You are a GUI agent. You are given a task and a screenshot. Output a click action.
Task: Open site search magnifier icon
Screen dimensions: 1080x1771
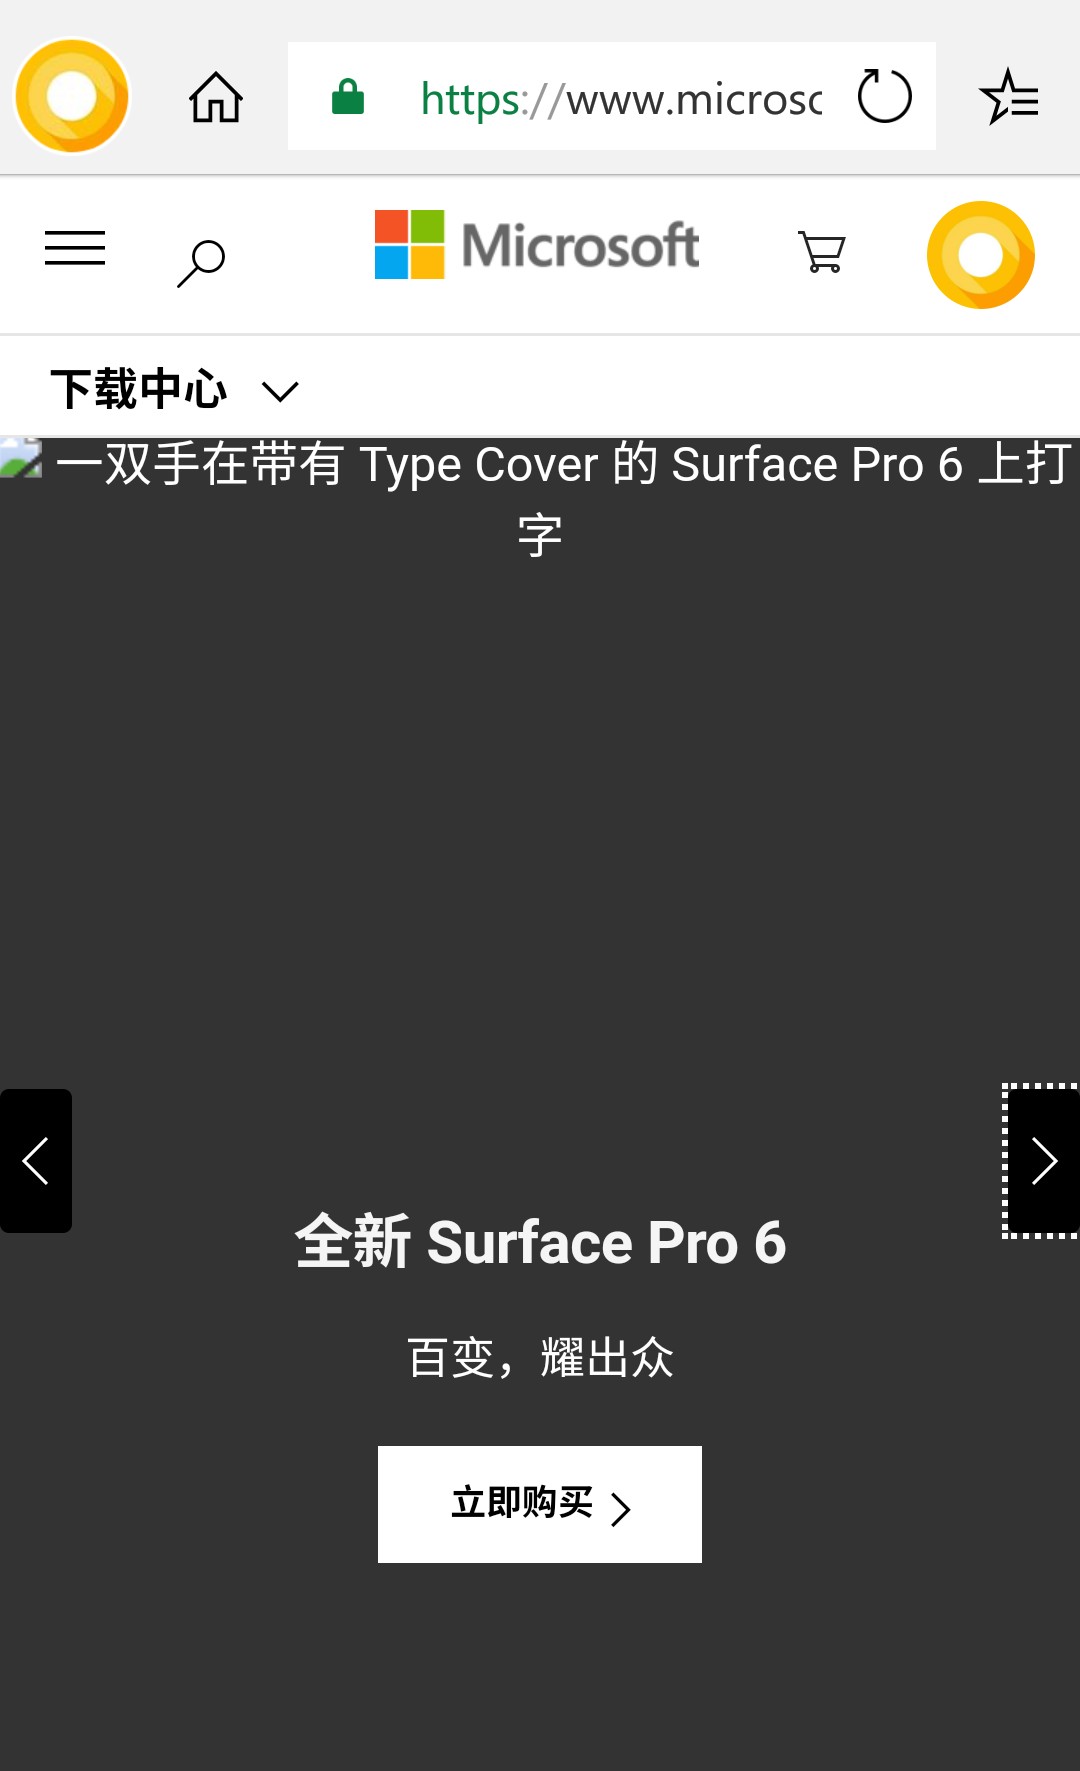coord(201,263)
